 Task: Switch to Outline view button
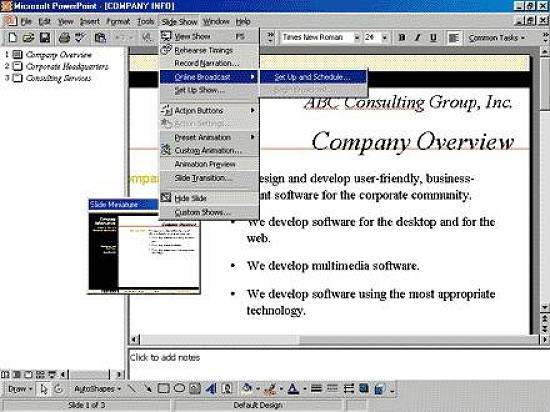tap(16, 374)
